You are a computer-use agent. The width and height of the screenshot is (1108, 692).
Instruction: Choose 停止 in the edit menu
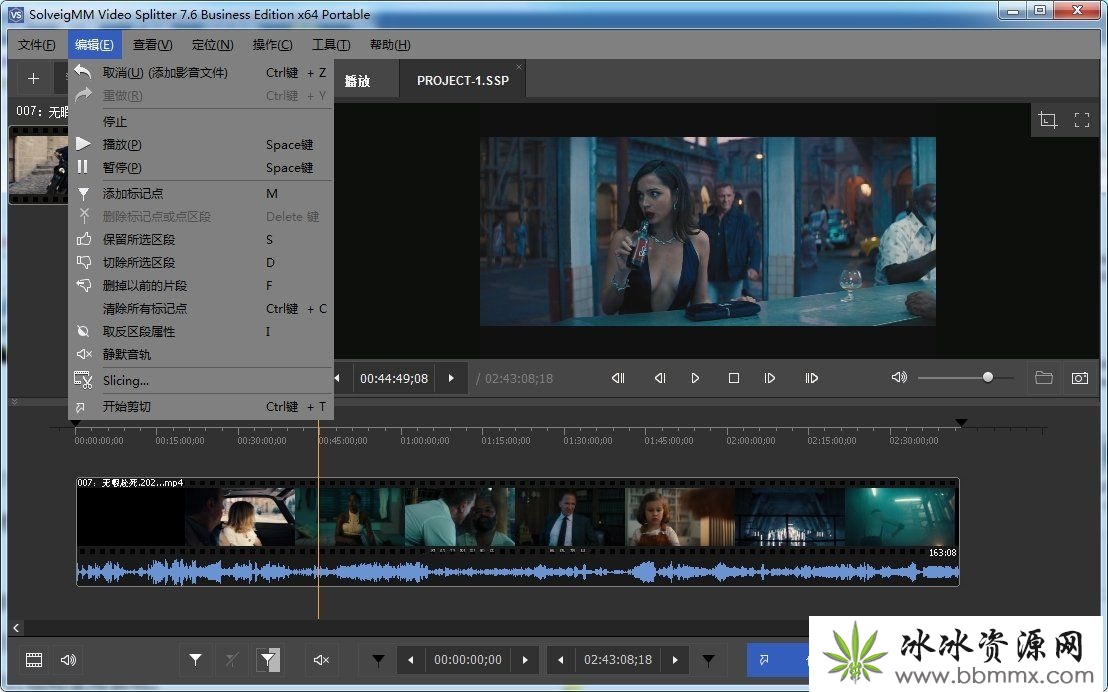pos(201,122)
